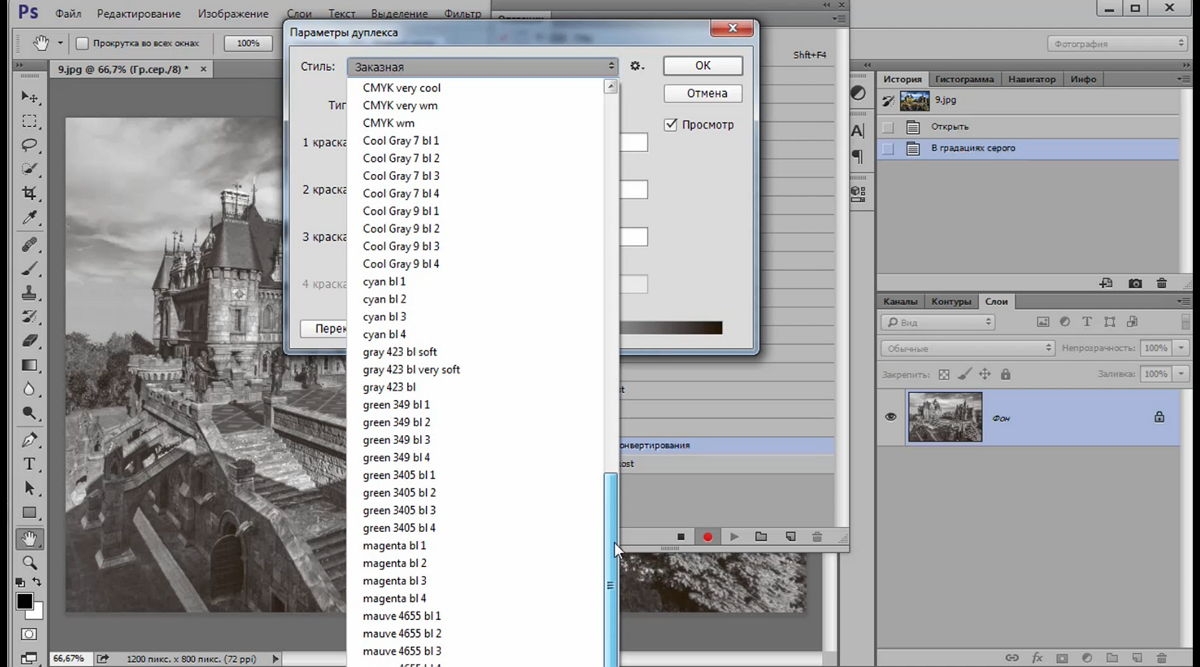
Task: Select the Clone Stamp tool
Action: (x=30, y=293)
